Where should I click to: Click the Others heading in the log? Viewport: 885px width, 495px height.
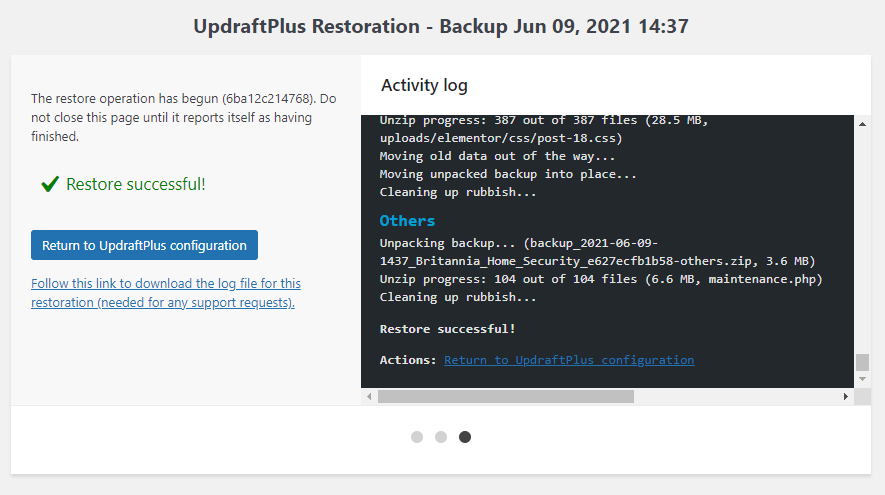point(407,221)
